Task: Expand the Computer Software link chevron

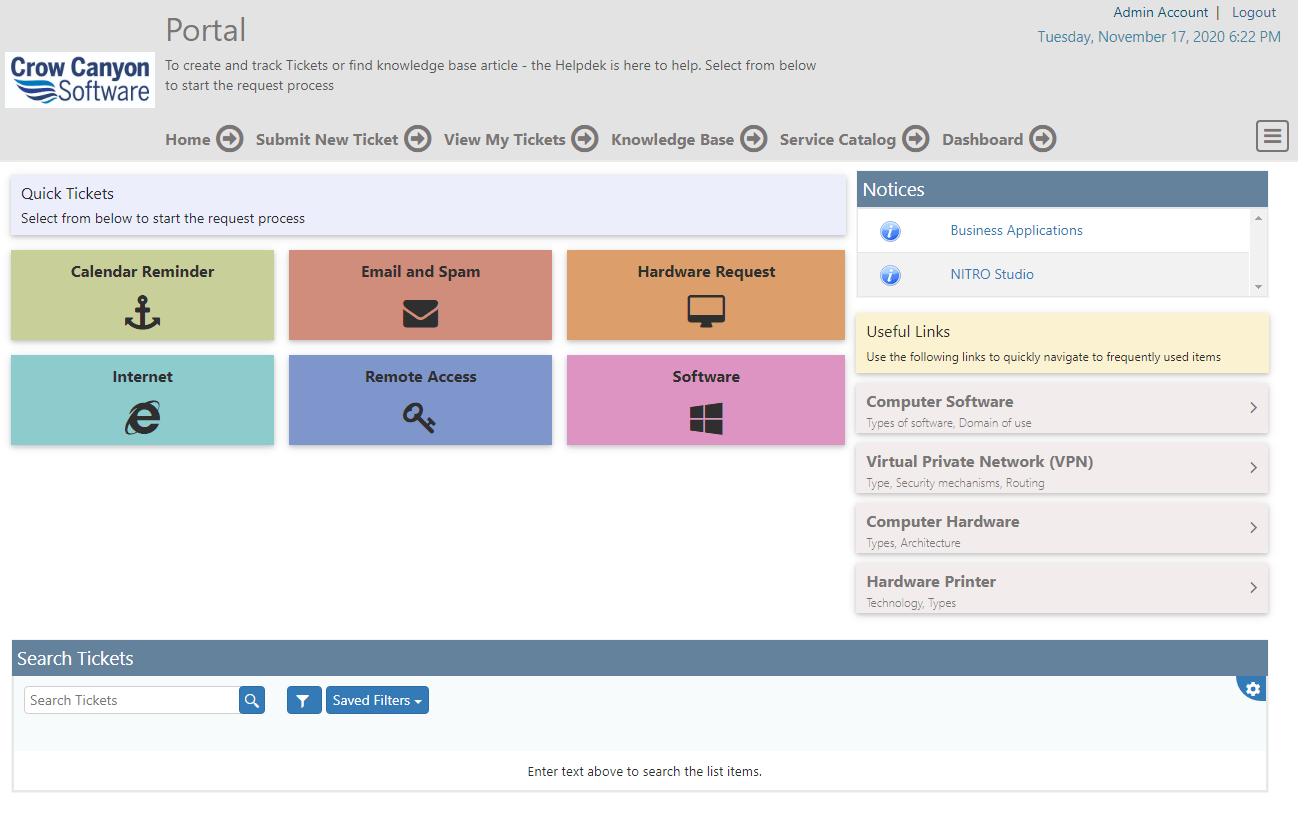Action: point(1253,408)
